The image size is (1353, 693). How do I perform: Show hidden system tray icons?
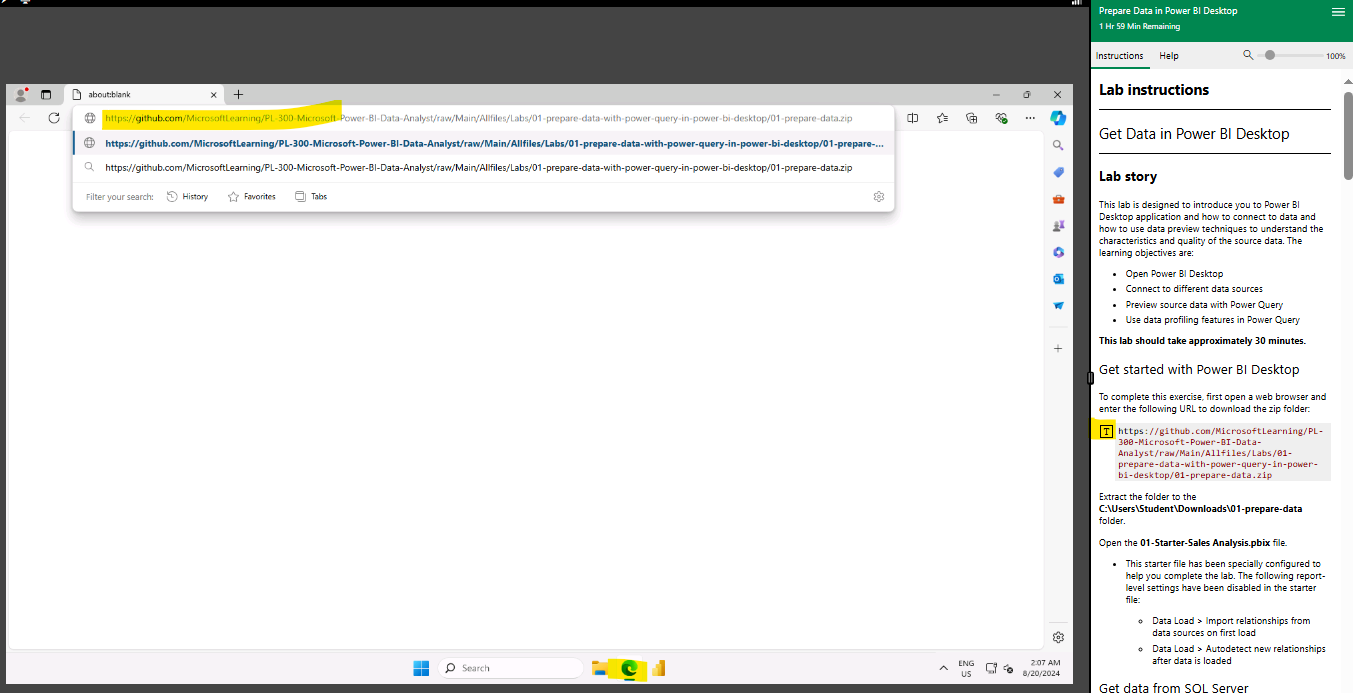click(x=943, y=668)
